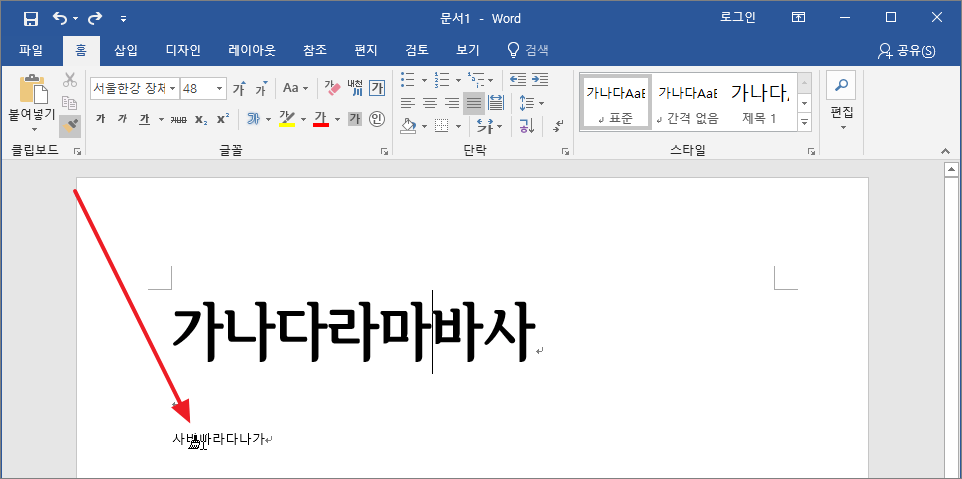Sort the selected text

pos(526,126)
